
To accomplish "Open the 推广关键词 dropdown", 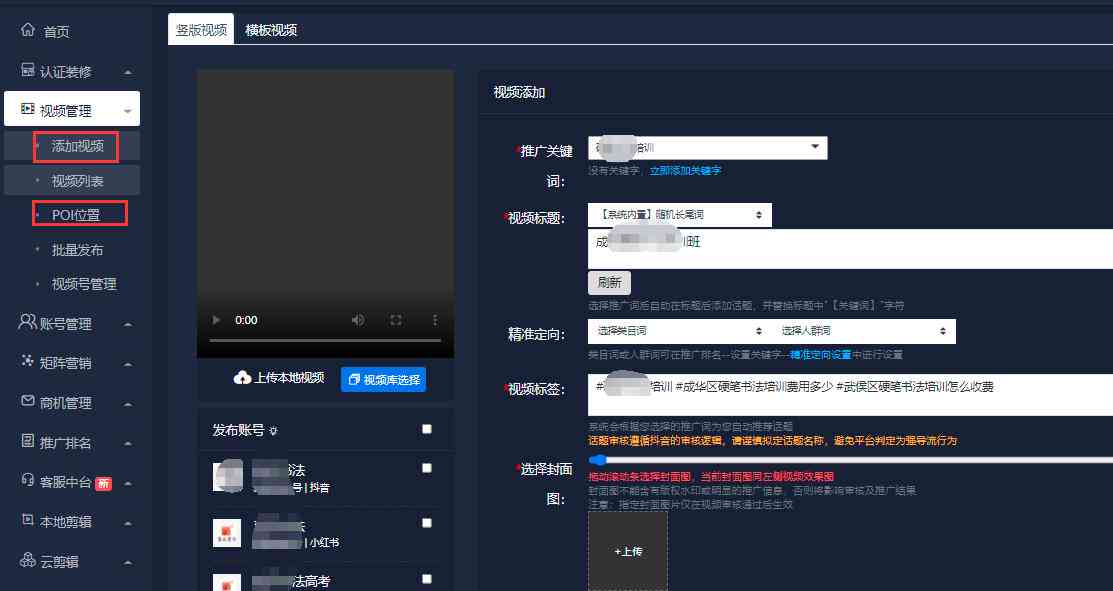I will (x=708, y=148).
